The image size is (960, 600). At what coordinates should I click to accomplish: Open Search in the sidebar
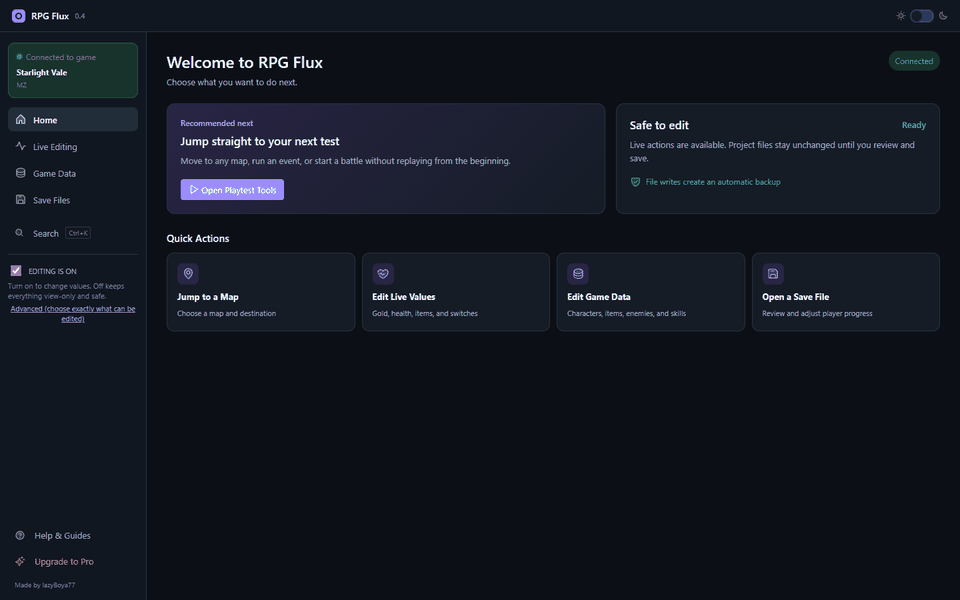[x=73, y=233]
